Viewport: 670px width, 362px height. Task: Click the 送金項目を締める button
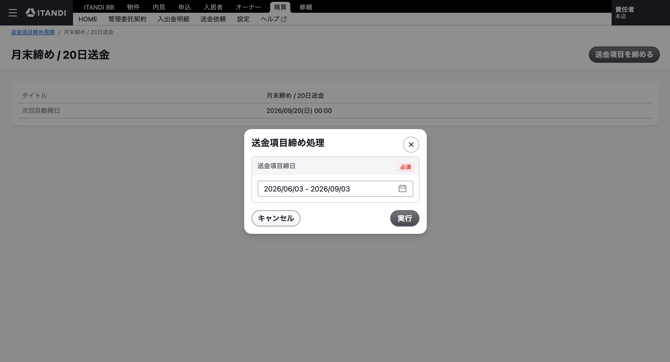pos(624,54)
